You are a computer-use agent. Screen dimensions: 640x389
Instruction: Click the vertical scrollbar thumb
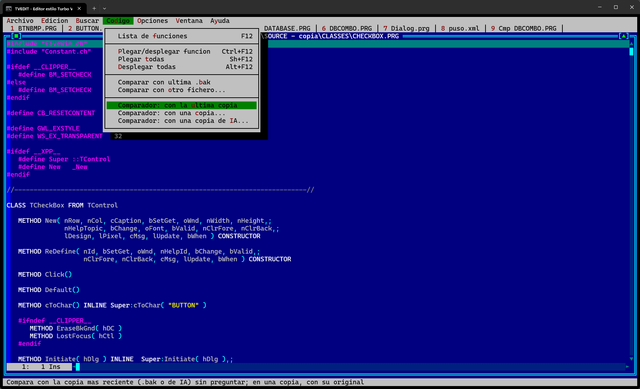[x=631, y=51]
